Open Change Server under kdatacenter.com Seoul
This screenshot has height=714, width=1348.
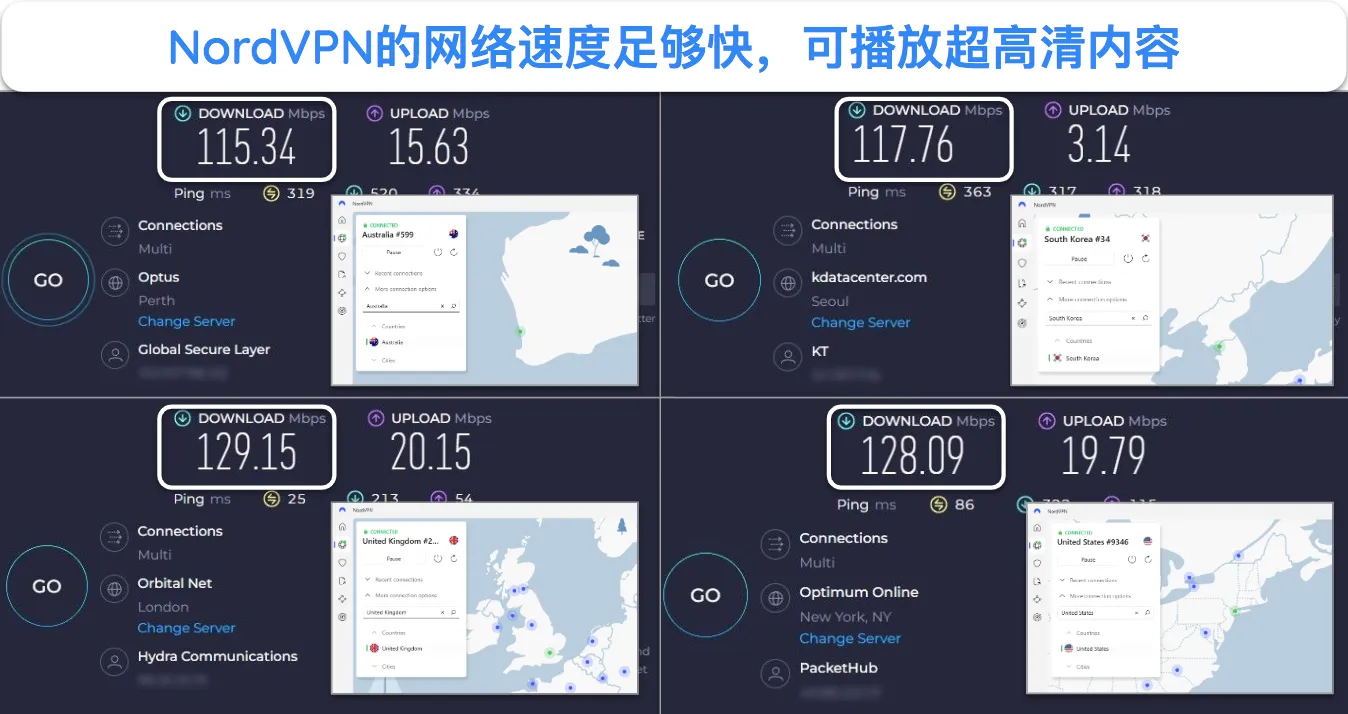pyautogui.click(x=861, y=323)
